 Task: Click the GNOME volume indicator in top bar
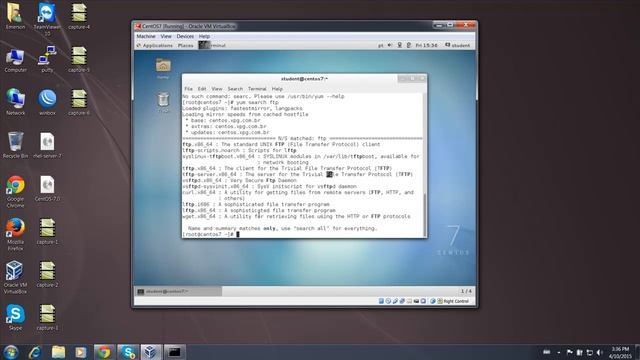pyautogui.click(x=390, y=45)
